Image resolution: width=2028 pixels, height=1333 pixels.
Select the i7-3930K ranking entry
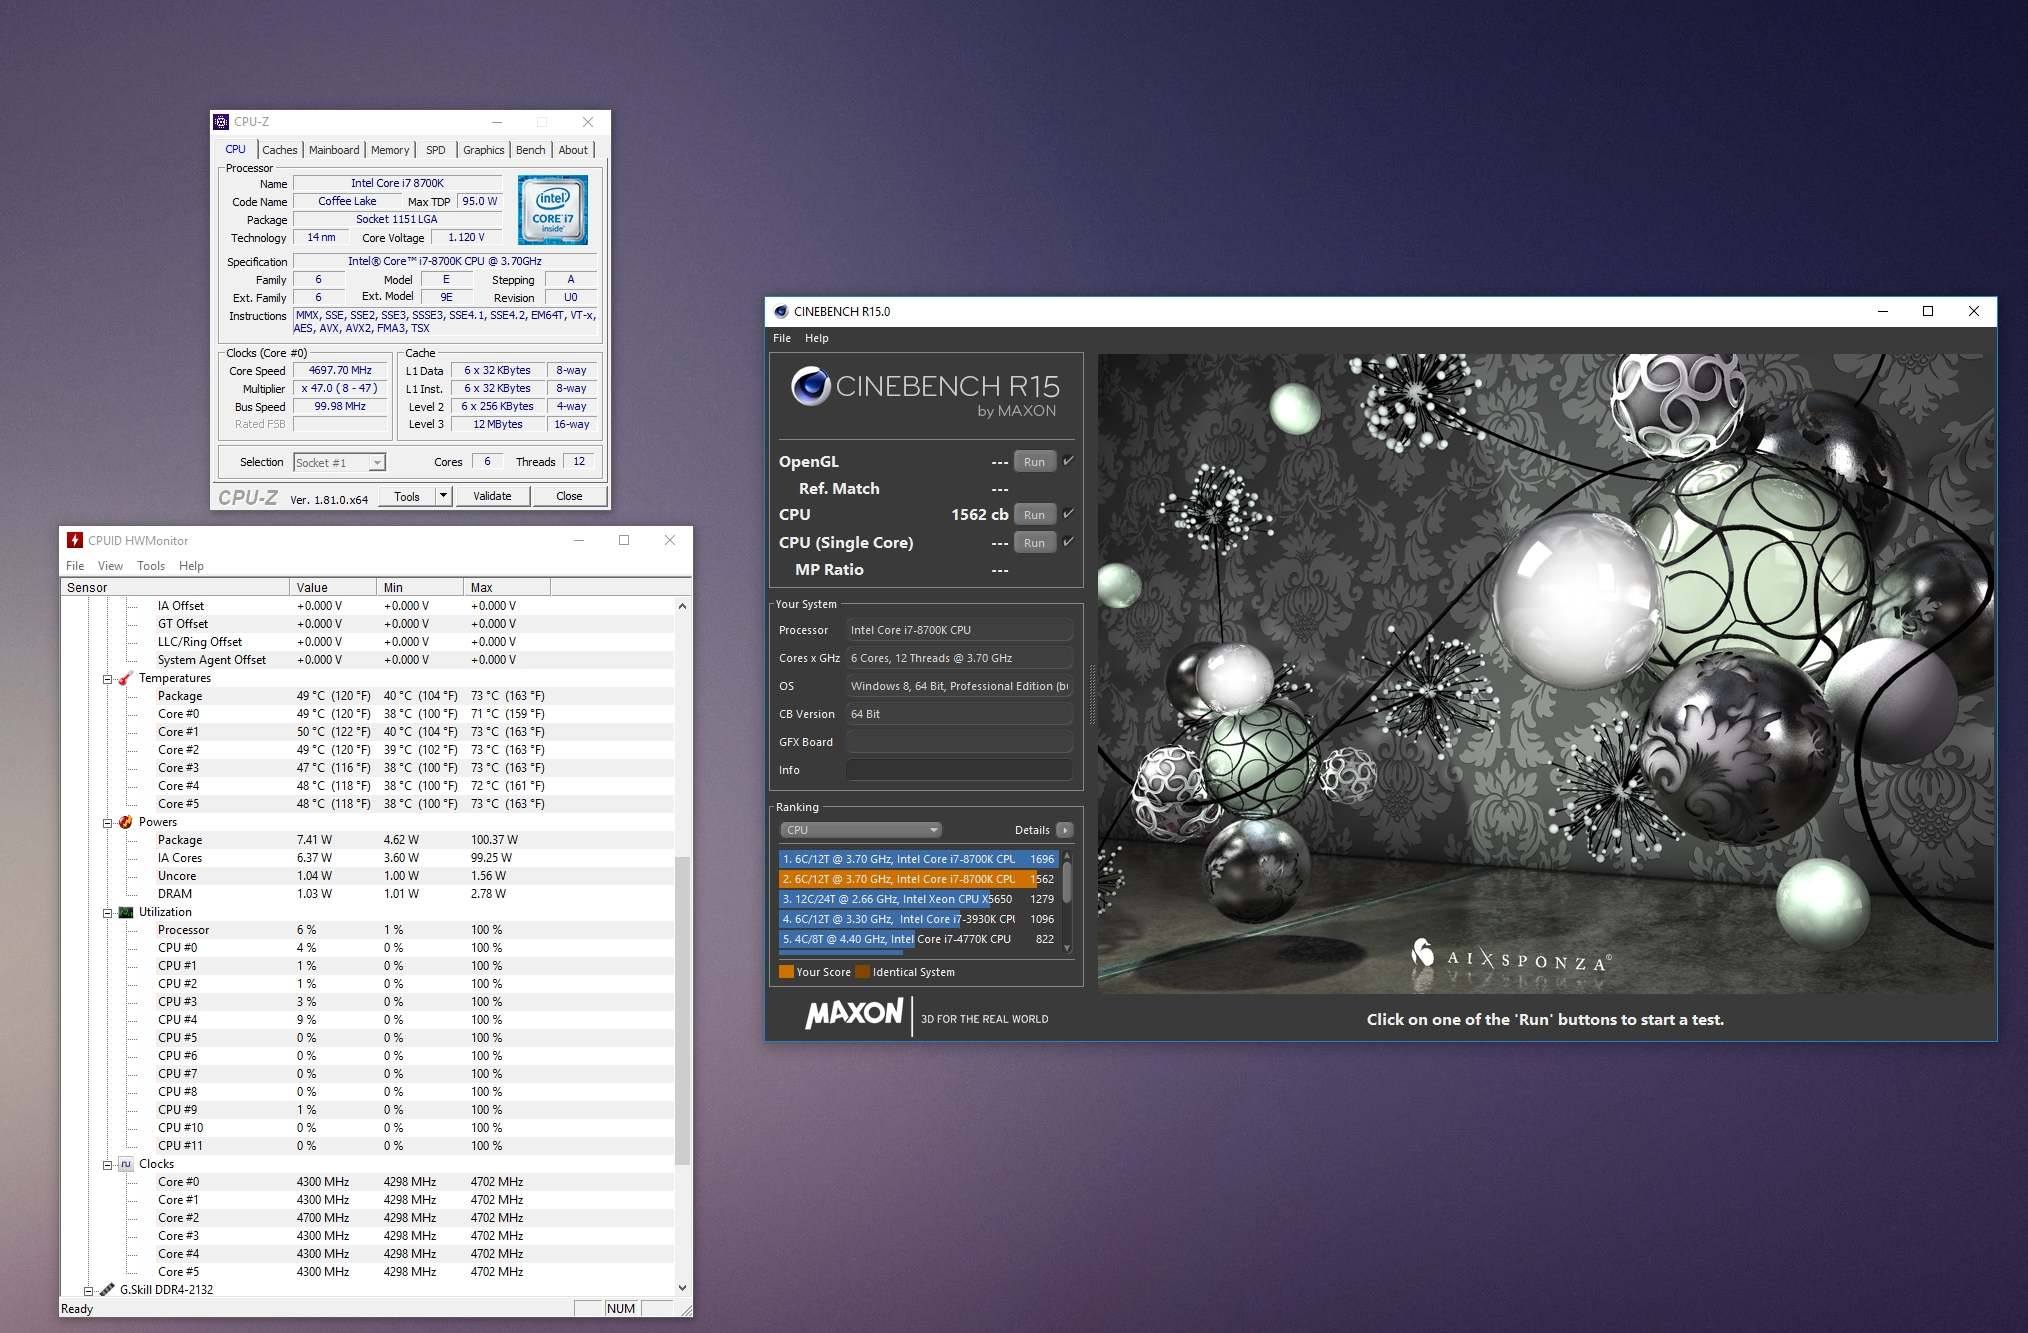(918, 919)
